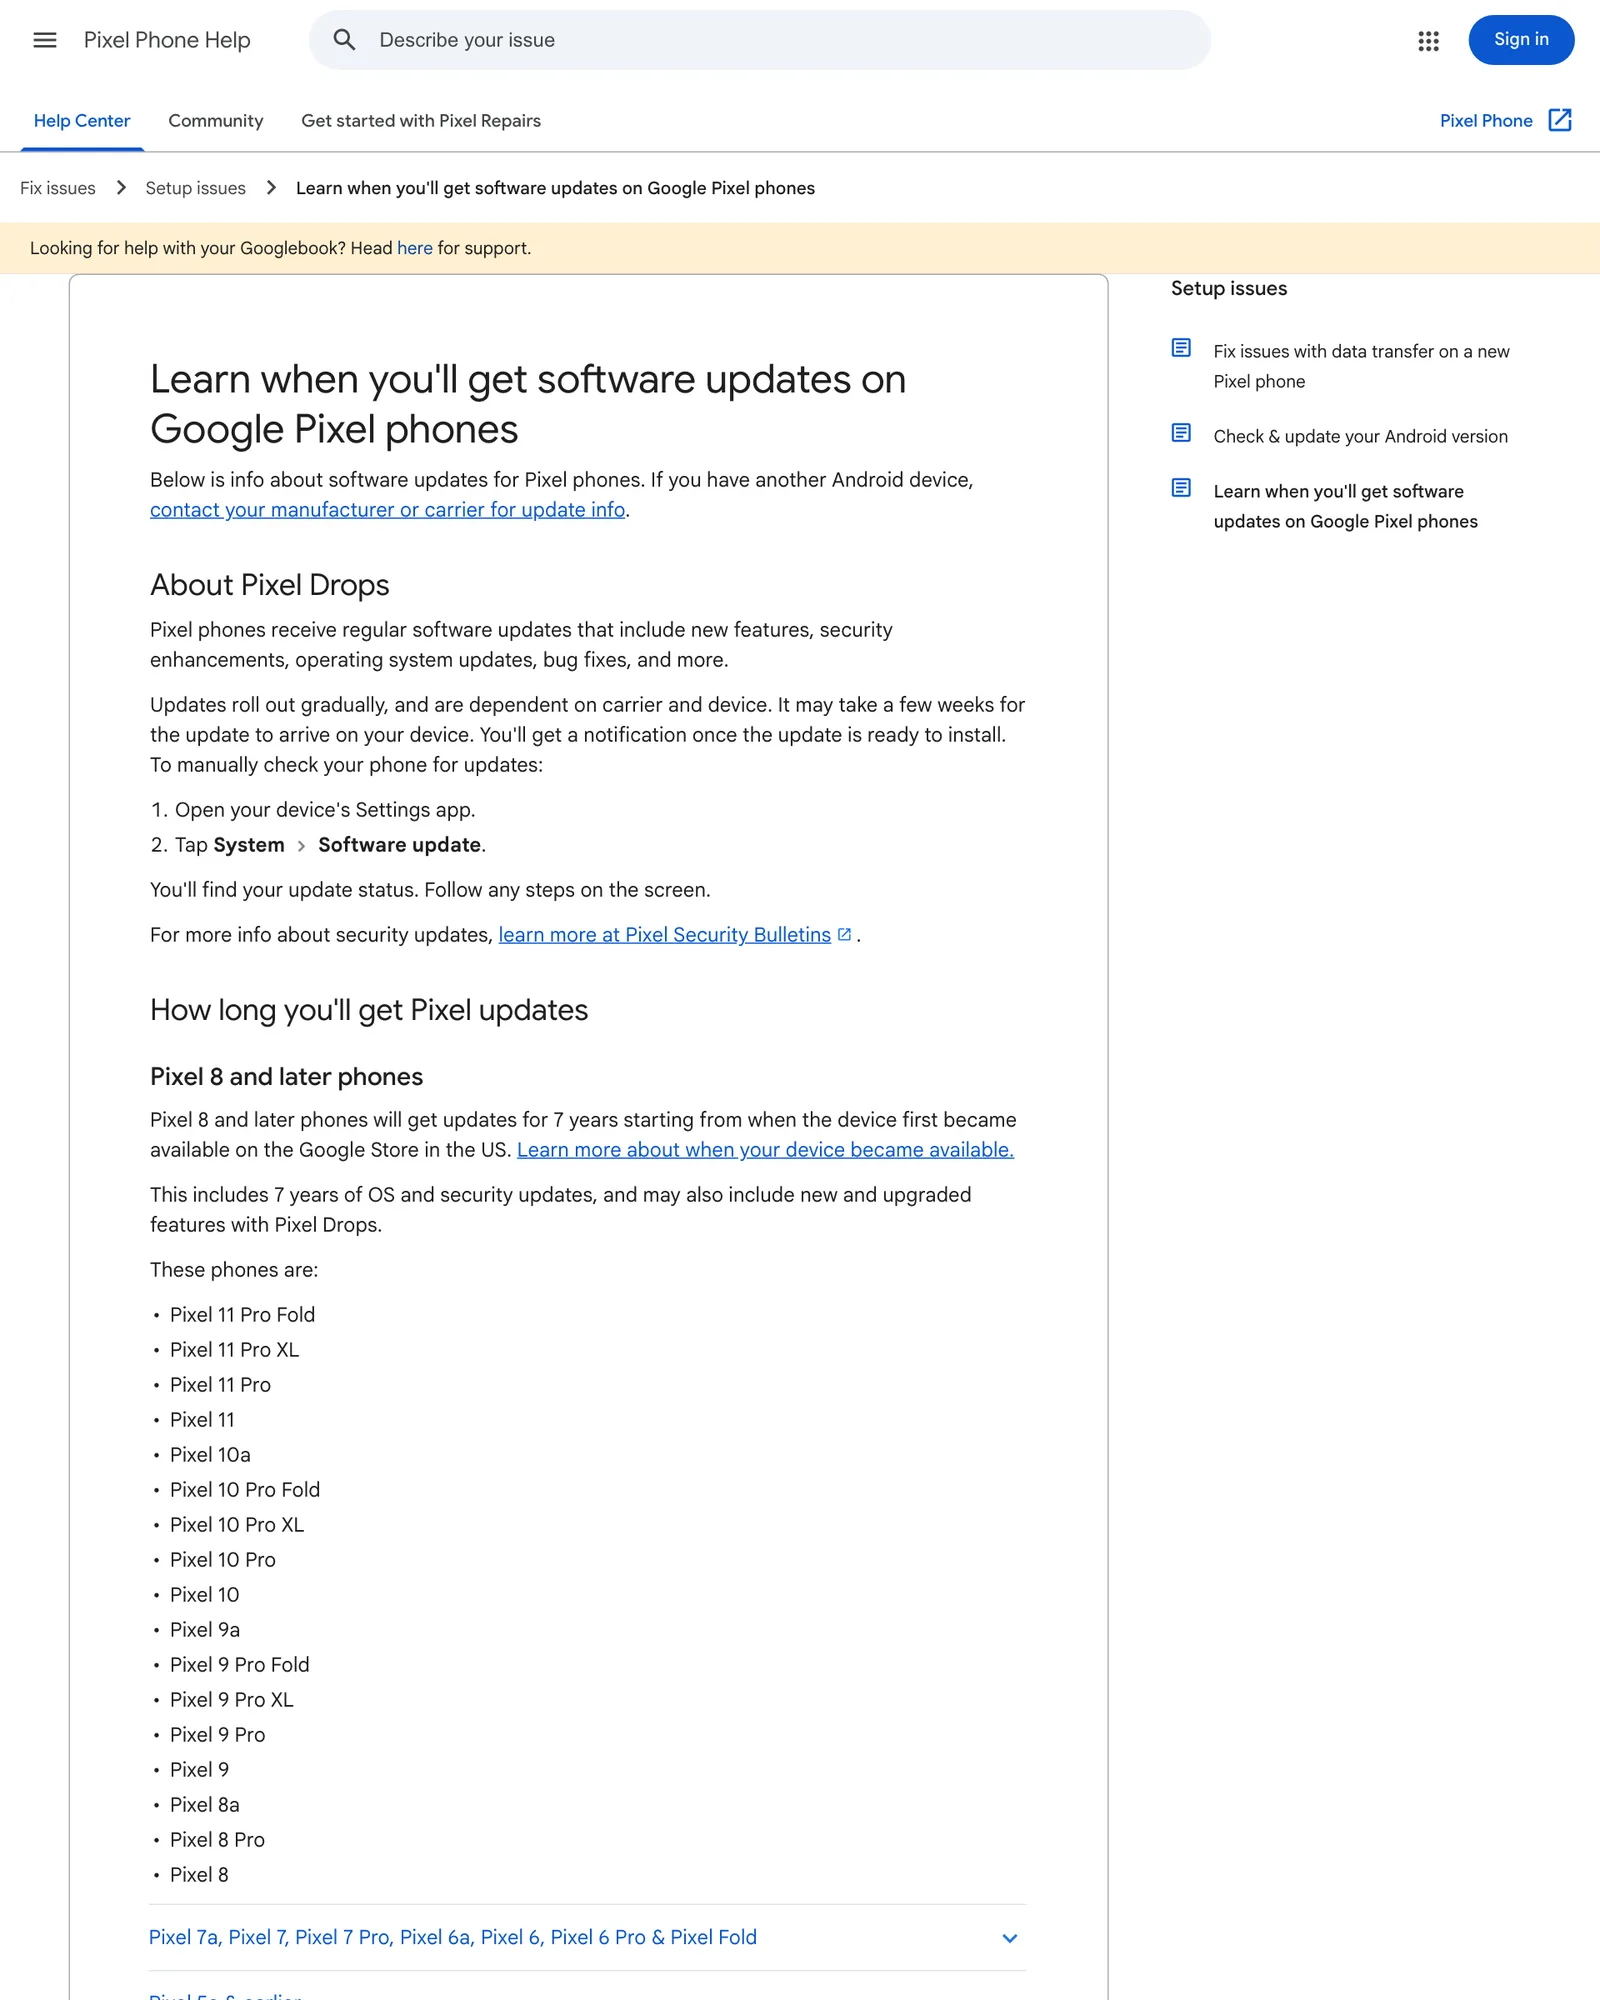This screenshot has height=2000, width=1600.
Task: Open the Google apps grid
Action: 1428,41
